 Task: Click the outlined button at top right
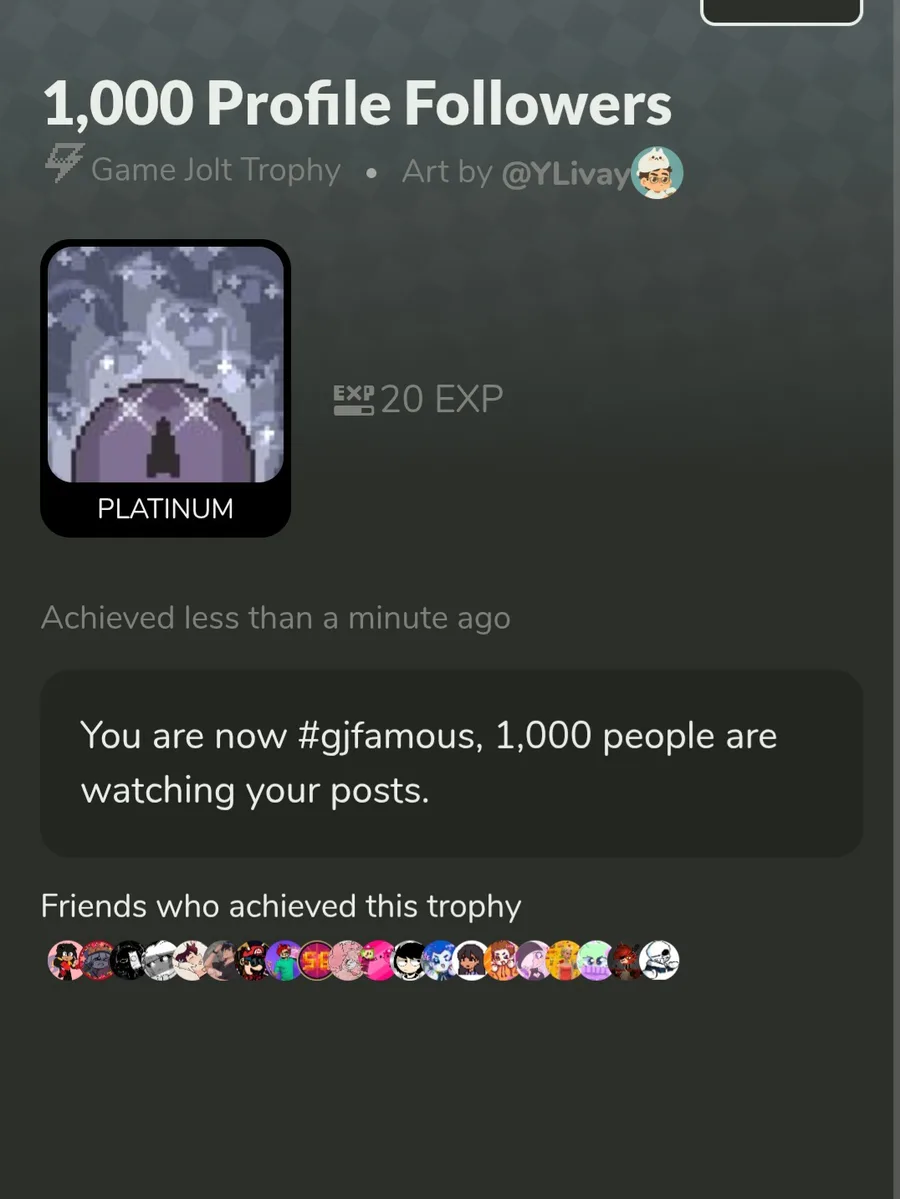click(781, 11)
